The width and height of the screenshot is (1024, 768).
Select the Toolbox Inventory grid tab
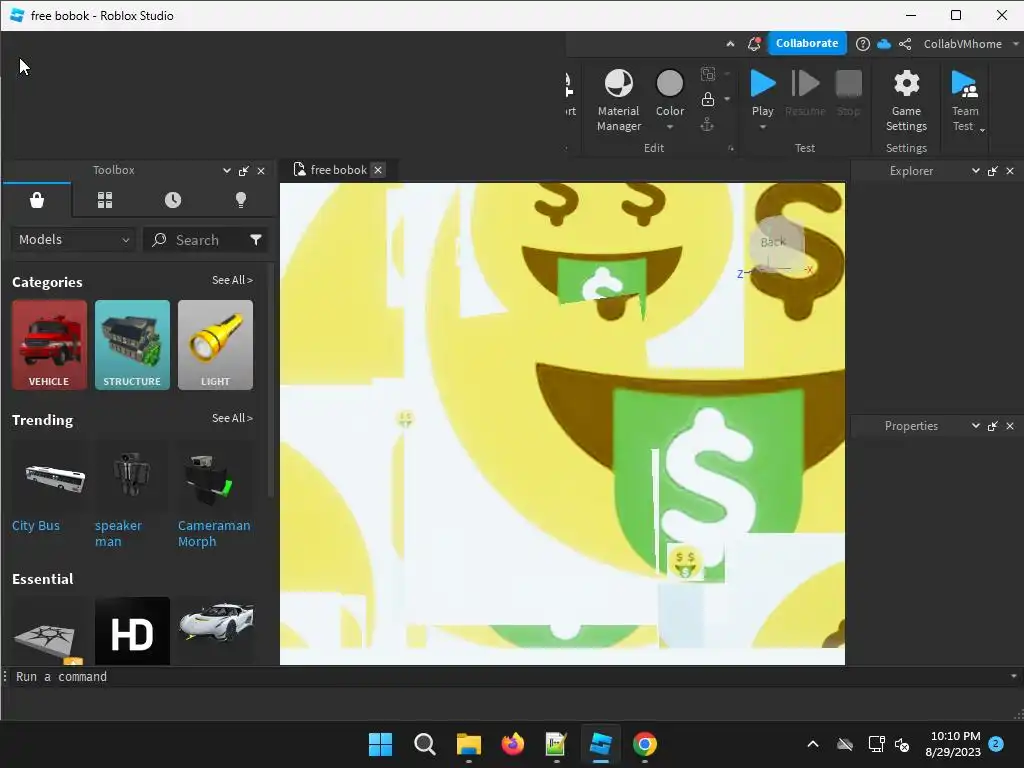pos(104,200)
